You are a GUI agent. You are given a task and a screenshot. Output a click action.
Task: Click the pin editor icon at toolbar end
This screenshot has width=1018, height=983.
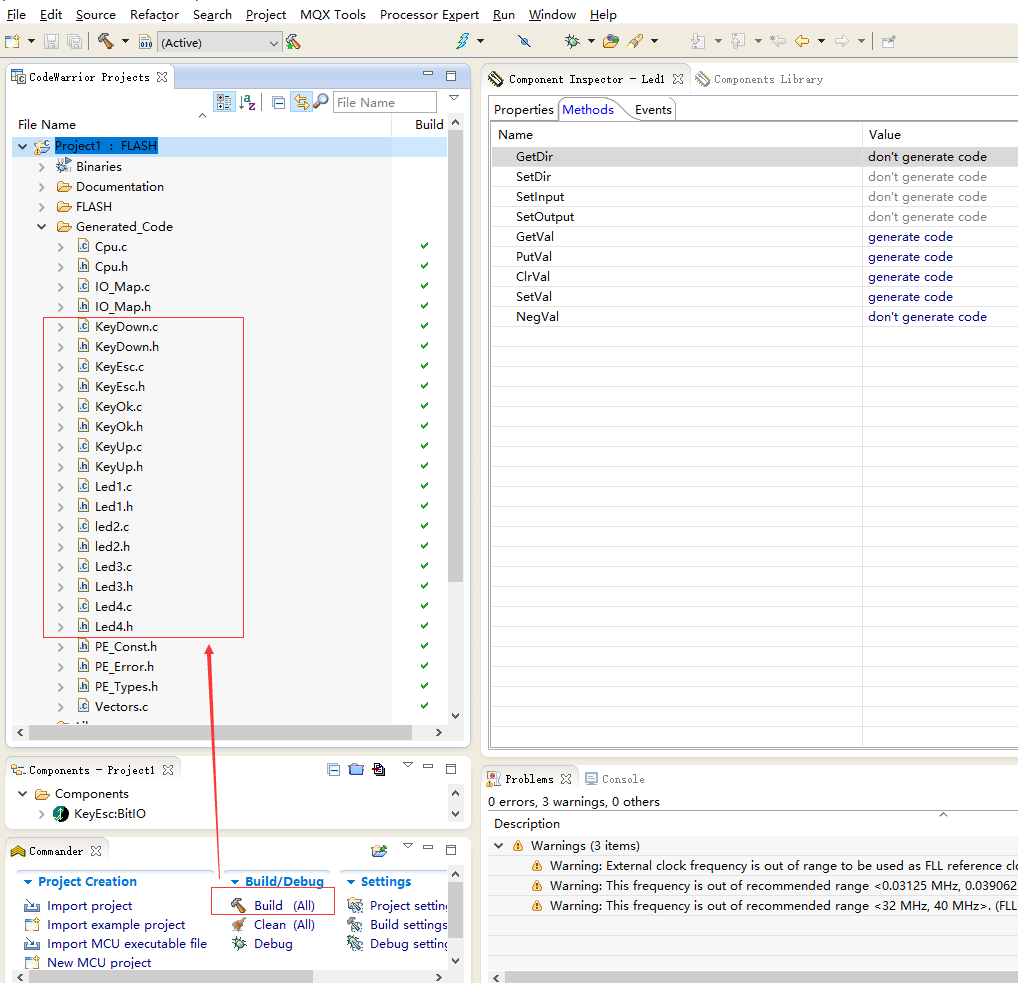point(889,42)
